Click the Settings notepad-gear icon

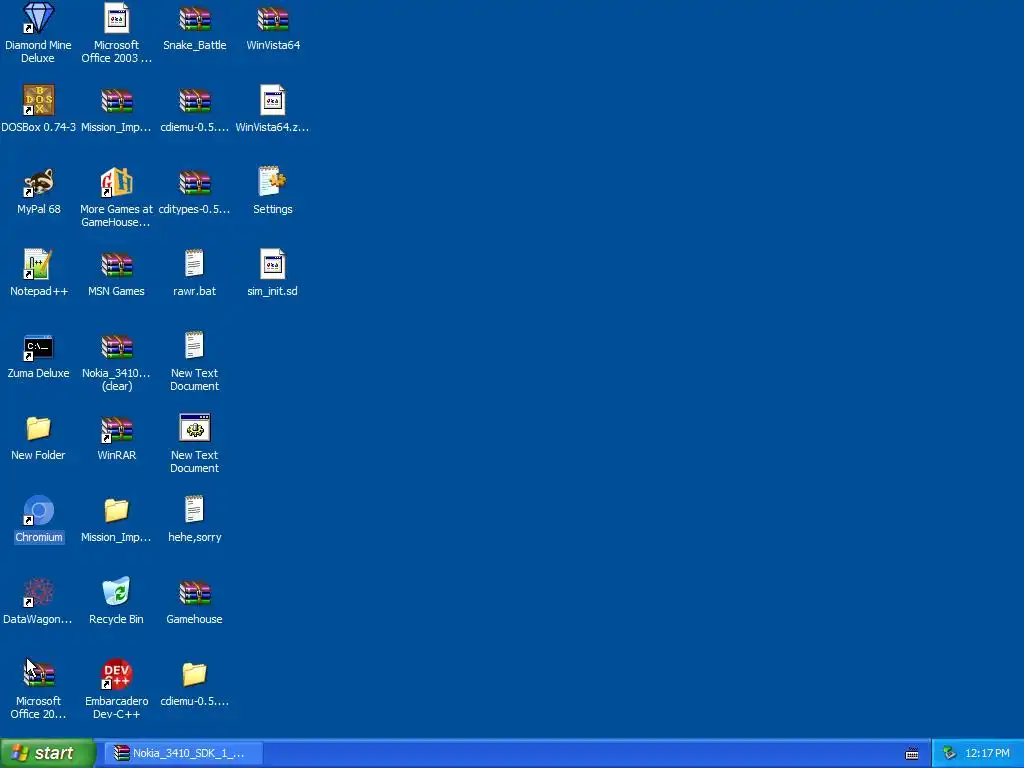click(x=272, y=182)
